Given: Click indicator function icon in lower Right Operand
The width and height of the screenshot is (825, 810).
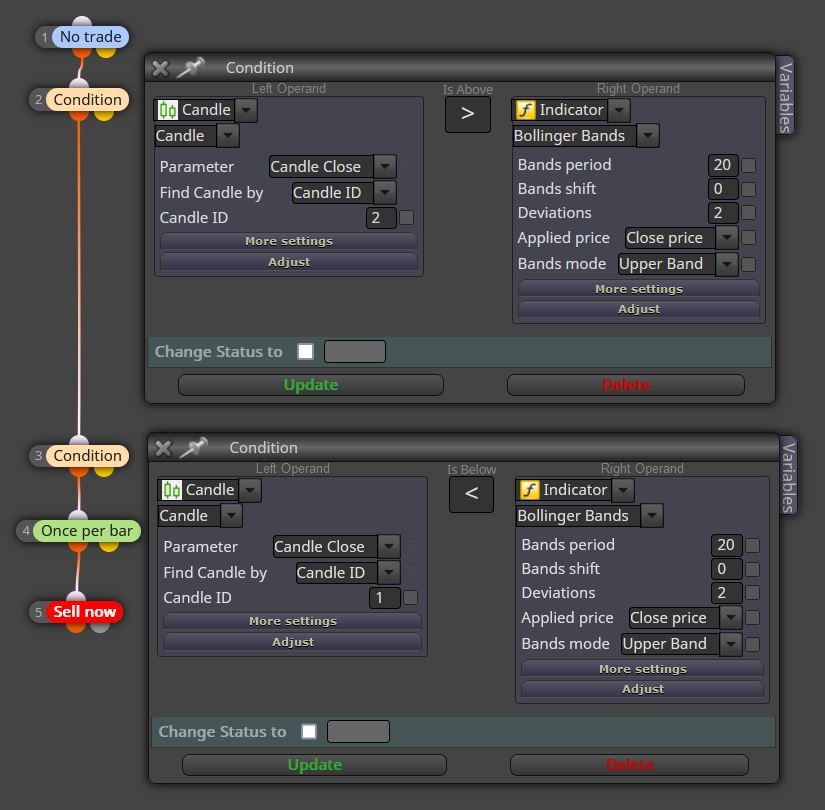Looking at the screenshot, I should point(529,490).
